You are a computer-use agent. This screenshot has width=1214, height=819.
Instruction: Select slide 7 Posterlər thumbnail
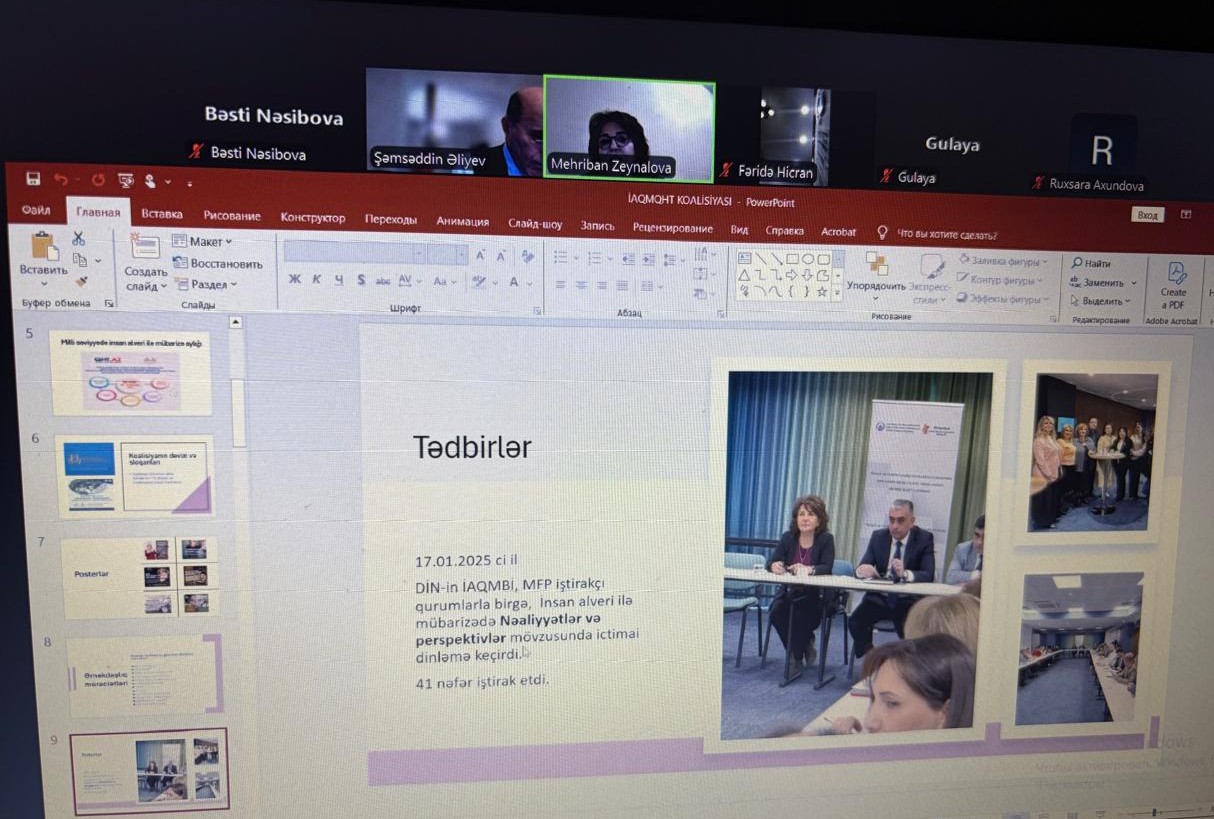point(139,577)
